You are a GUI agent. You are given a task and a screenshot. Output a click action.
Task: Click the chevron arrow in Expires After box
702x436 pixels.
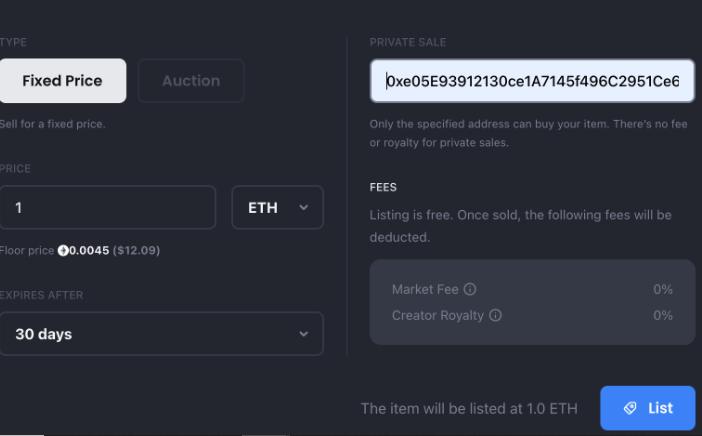[304, 334]
